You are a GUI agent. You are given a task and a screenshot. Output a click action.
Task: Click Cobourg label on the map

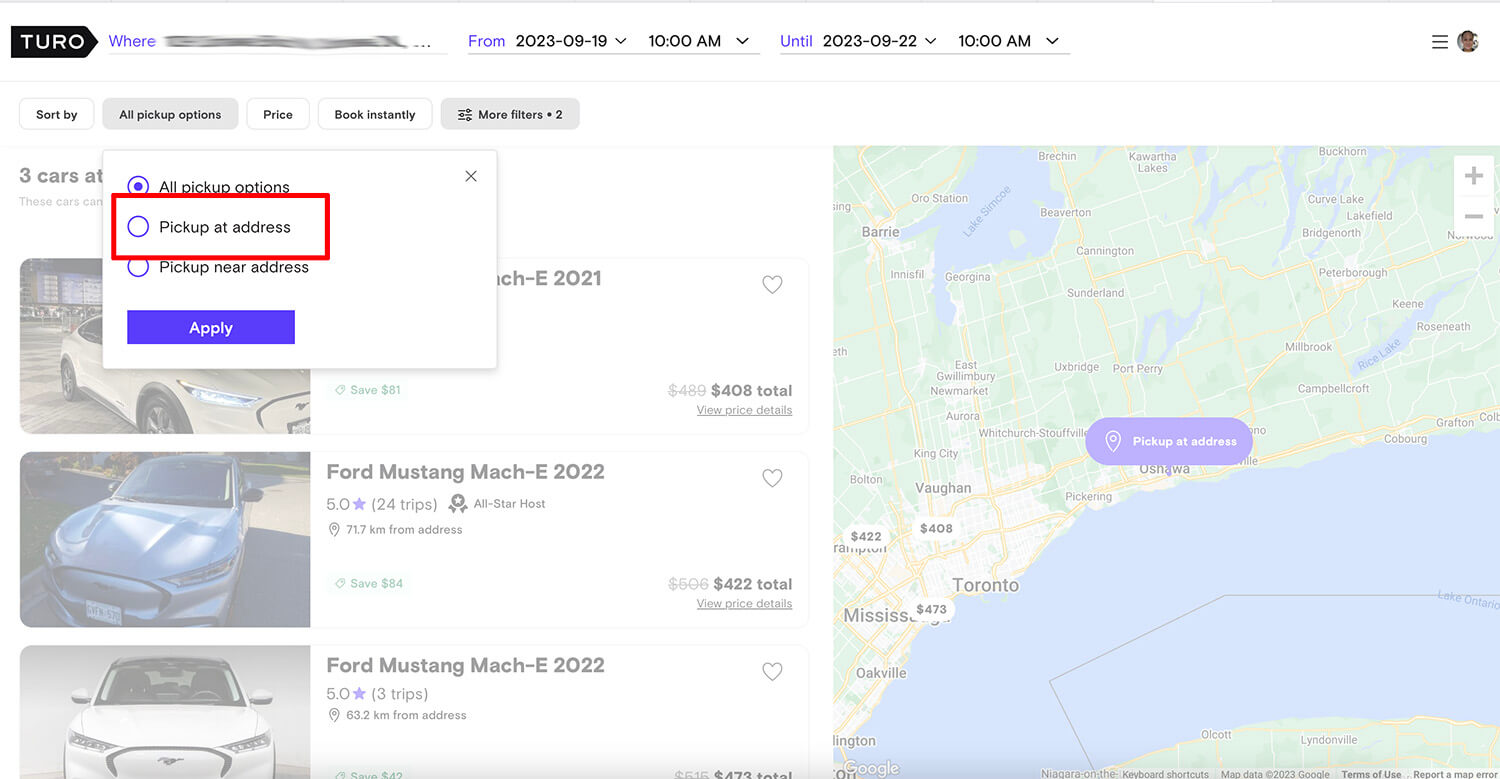(1405, 438)
